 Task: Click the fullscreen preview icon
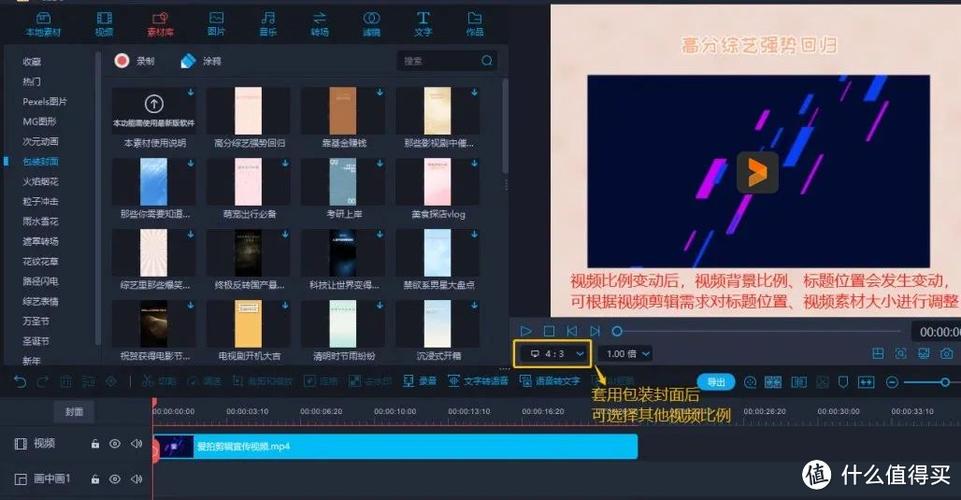[x=900, y=354]
